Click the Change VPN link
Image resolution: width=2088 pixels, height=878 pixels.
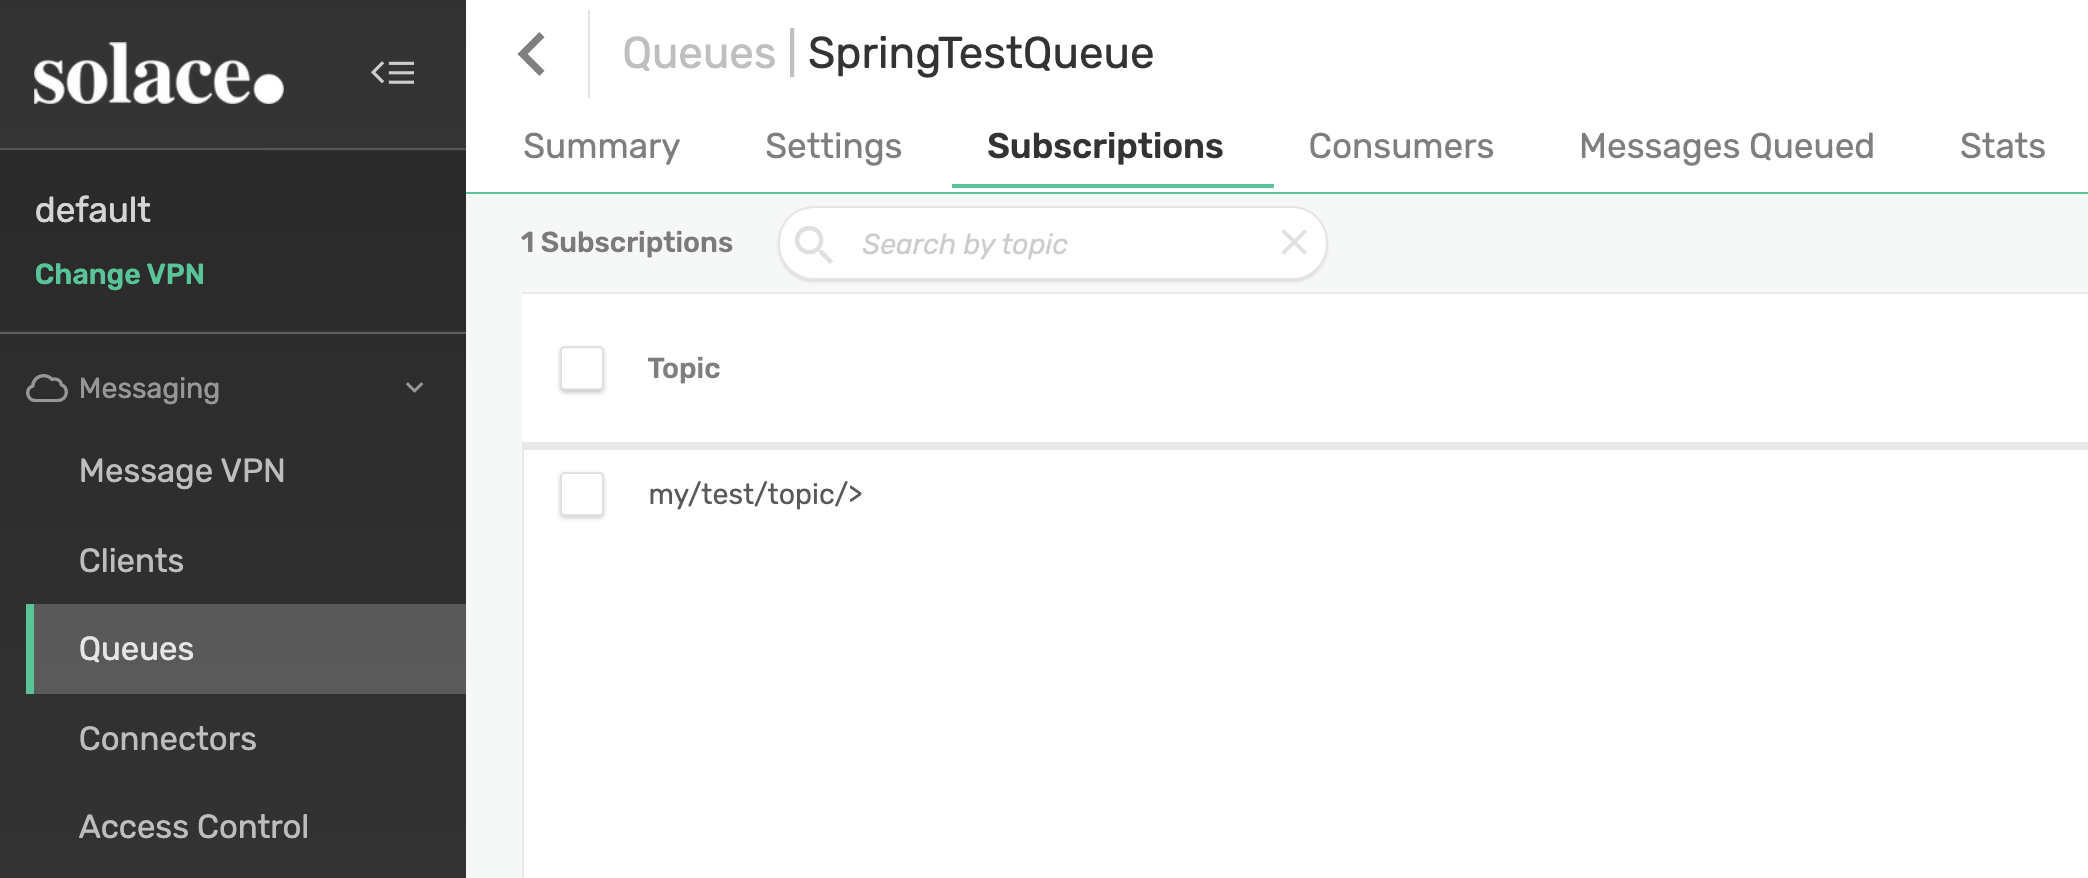(x=119, y=274)
